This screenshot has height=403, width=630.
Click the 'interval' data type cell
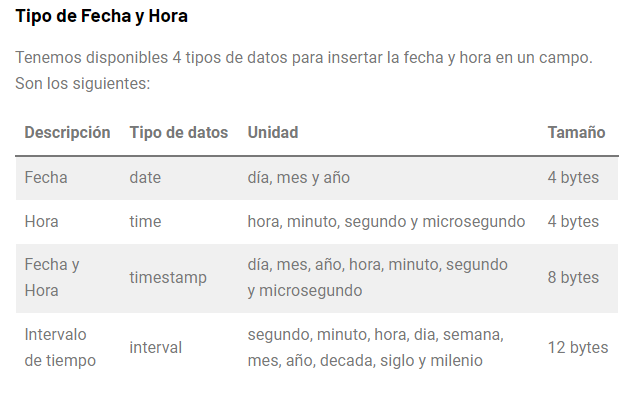pos(155,348)
